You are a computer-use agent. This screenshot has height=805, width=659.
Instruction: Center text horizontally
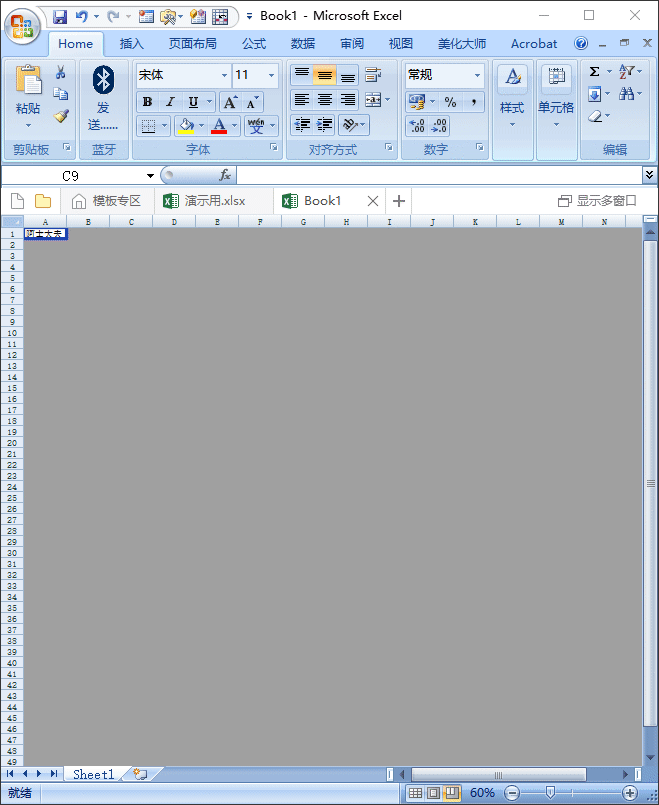click(x=324, y=100)
